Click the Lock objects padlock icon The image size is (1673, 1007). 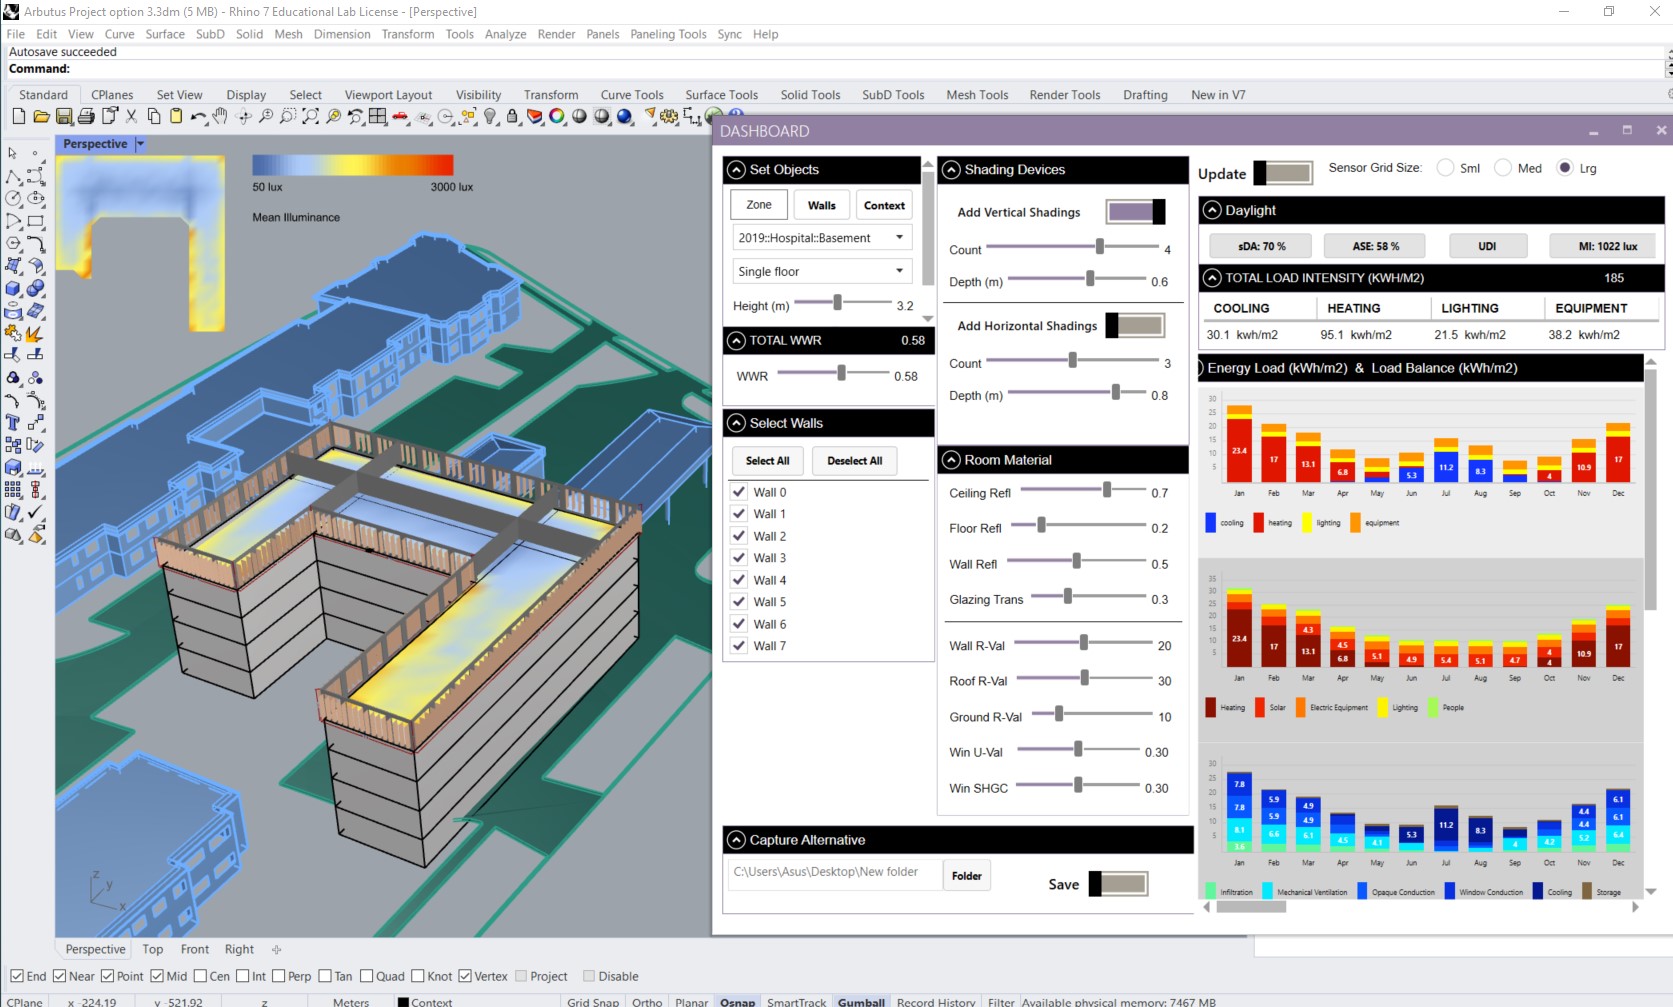coord(512,117)
